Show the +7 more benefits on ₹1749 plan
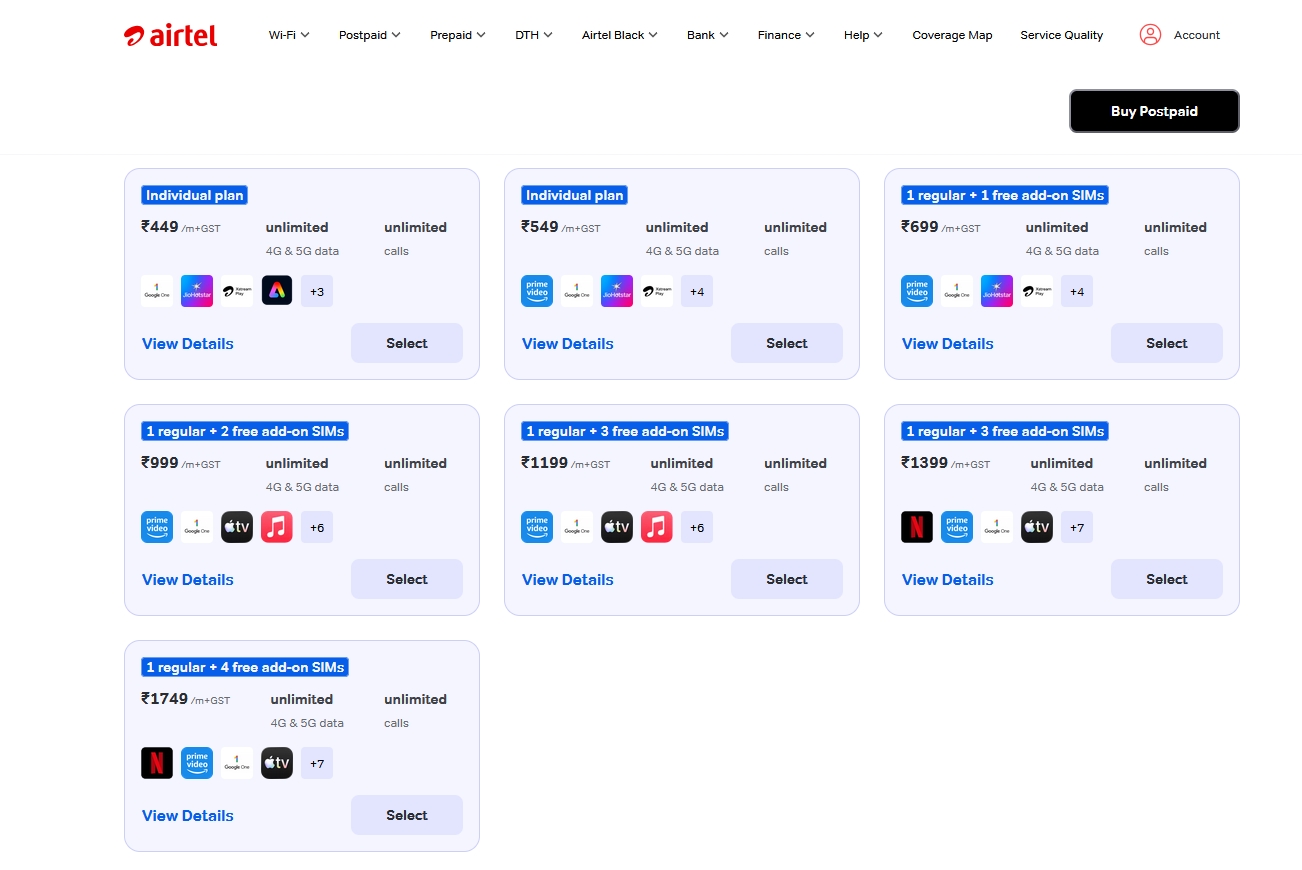This screenshot has width=1302, height=870. [x=317, y=763]
